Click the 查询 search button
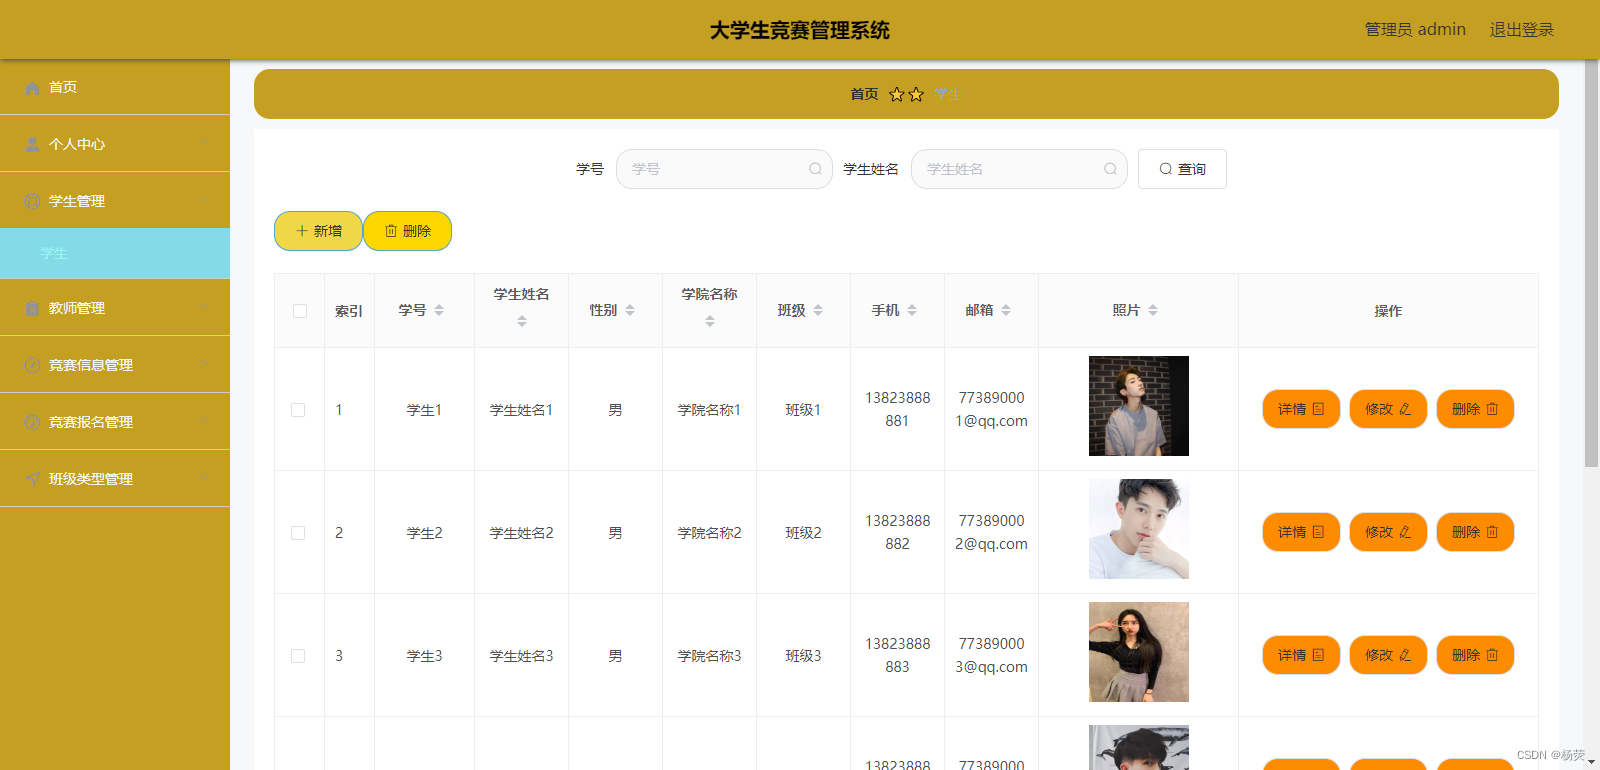1600x770 pixels. click(x=1182, y=169)
